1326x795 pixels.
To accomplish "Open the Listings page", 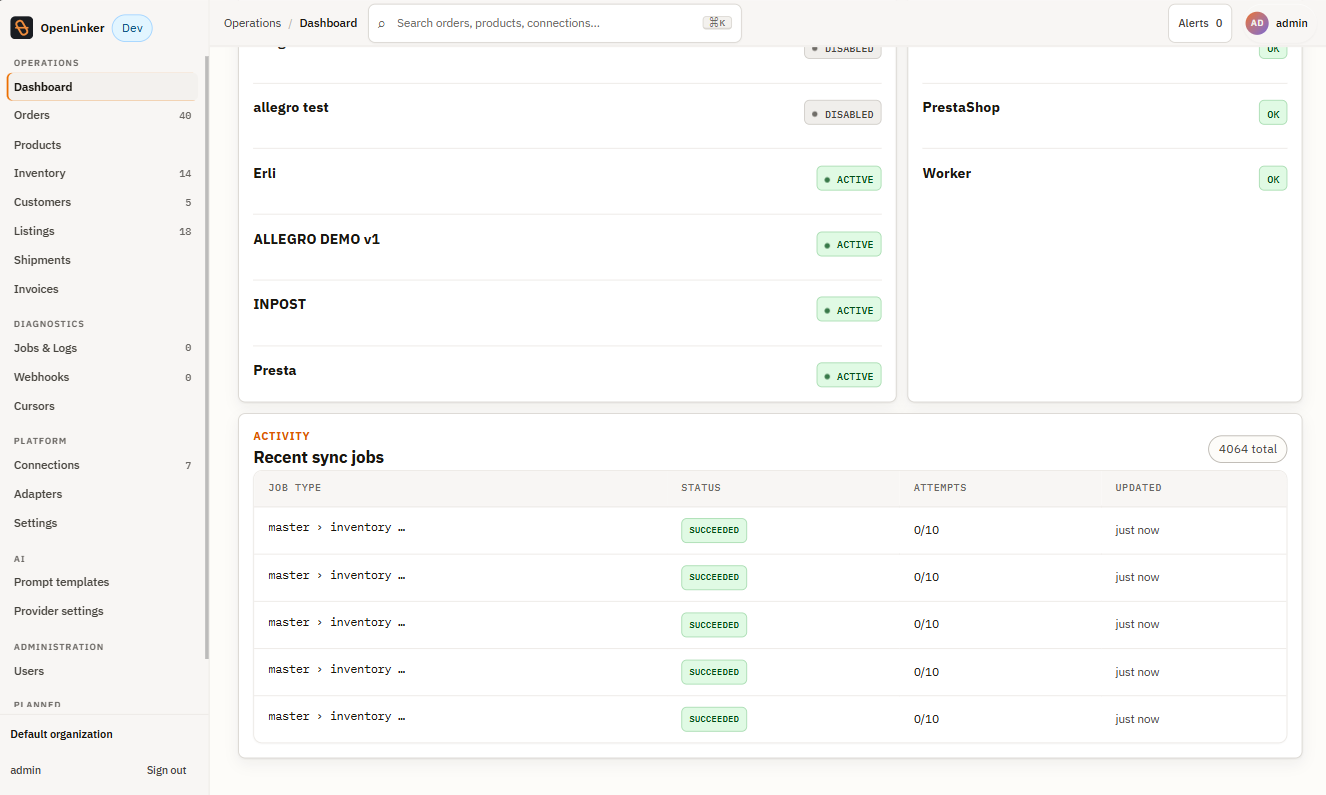I will [102, 231].
